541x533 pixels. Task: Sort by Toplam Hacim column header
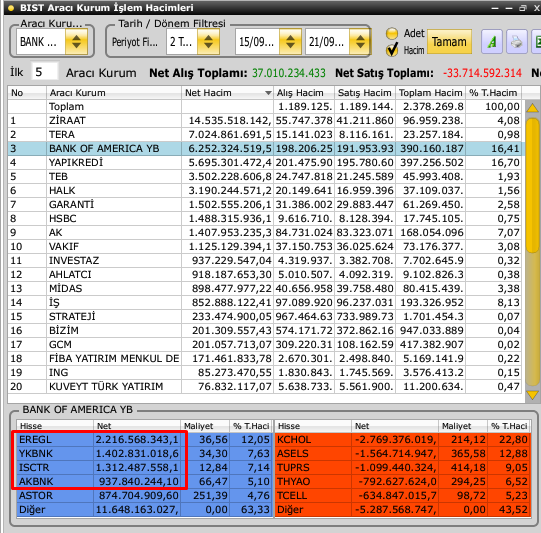point(431,93)
